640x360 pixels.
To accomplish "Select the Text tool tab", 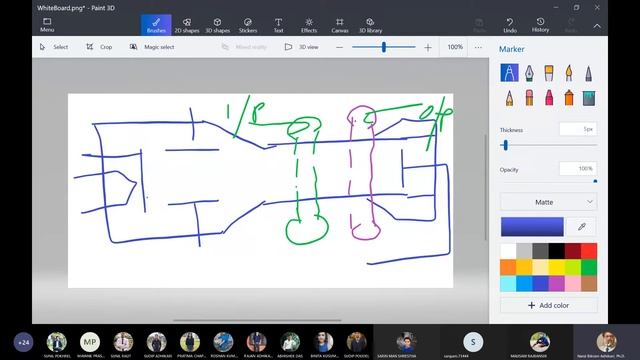I will pos(278,25).
